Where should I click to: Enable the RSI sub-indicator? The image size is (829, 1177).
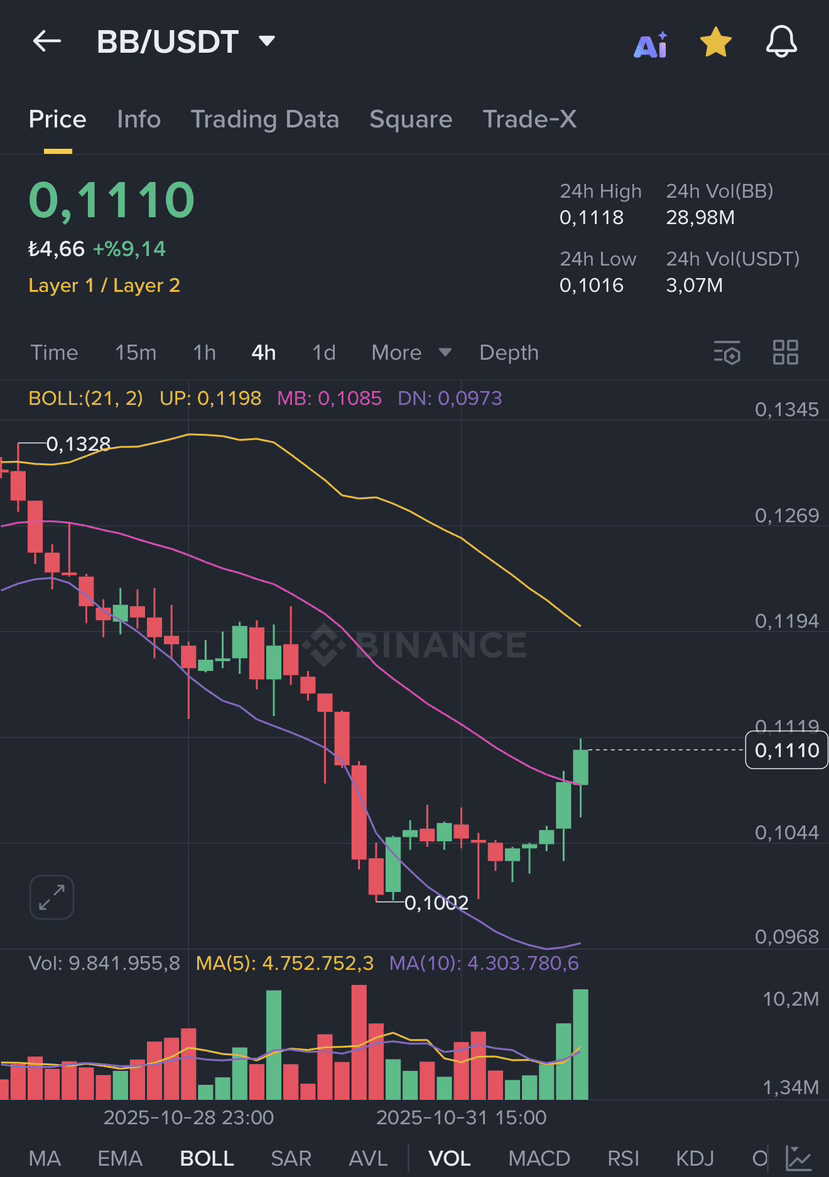point(623,1158)
